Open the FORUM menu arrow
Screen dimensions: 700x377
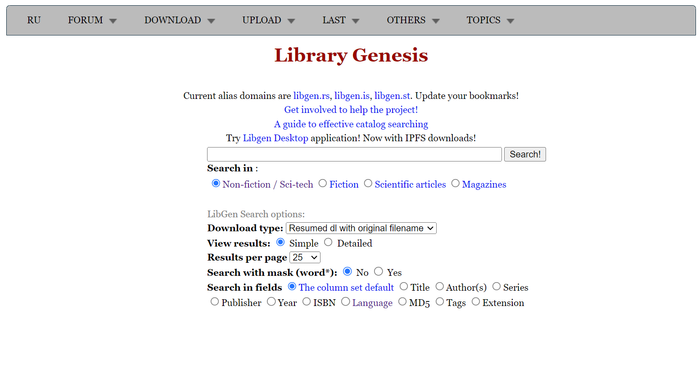113,21
